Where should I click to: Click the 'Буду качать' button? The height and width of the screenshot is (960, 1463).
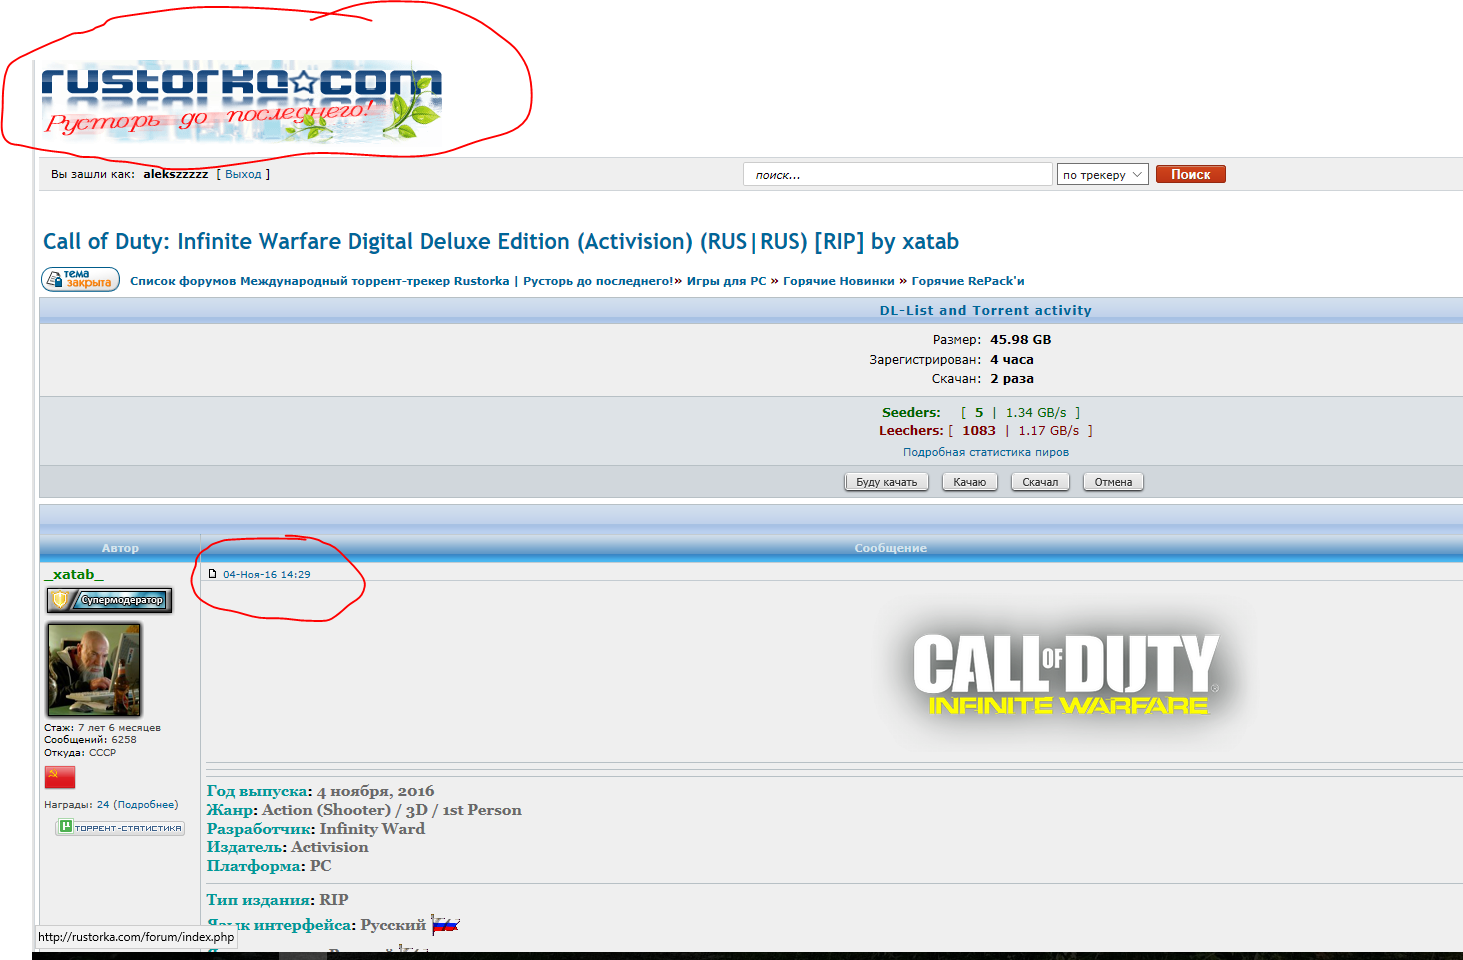886,482
